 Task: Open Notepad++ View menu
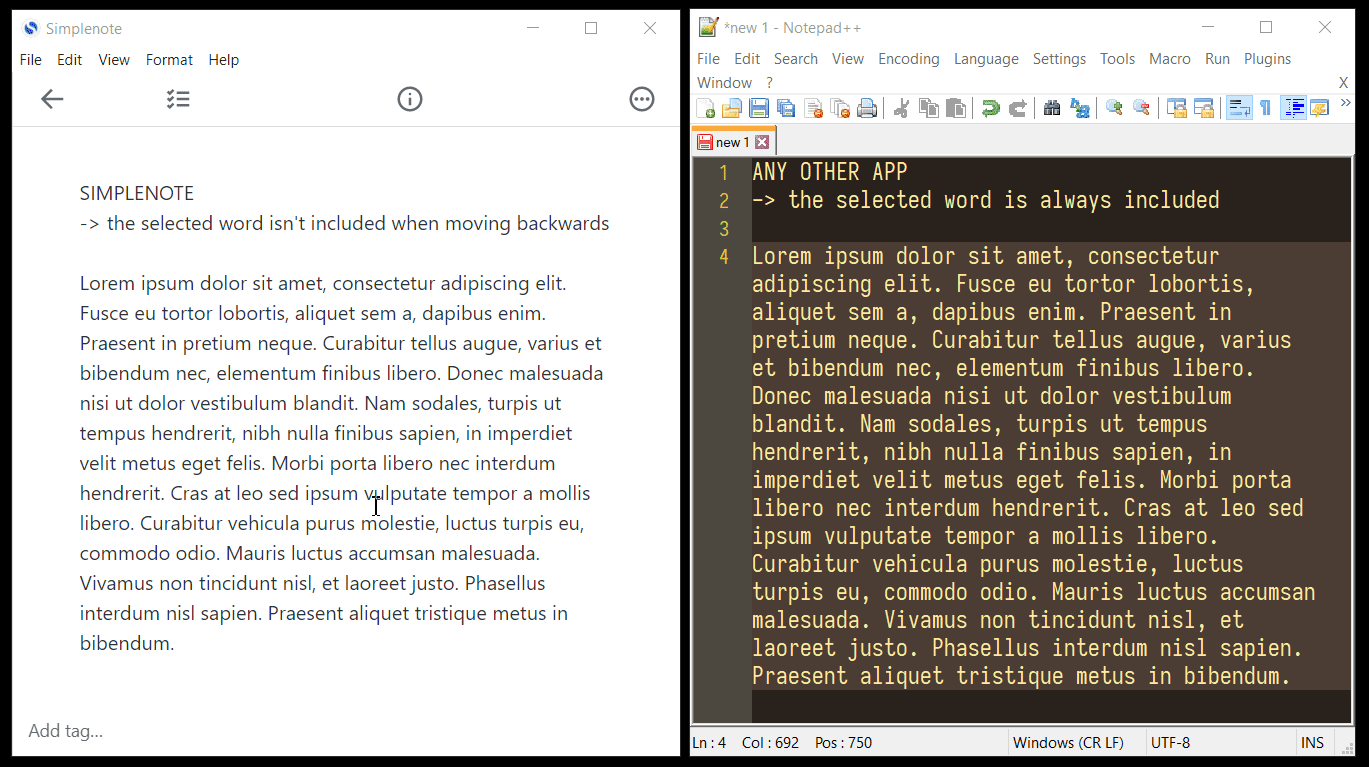point(848,59)
